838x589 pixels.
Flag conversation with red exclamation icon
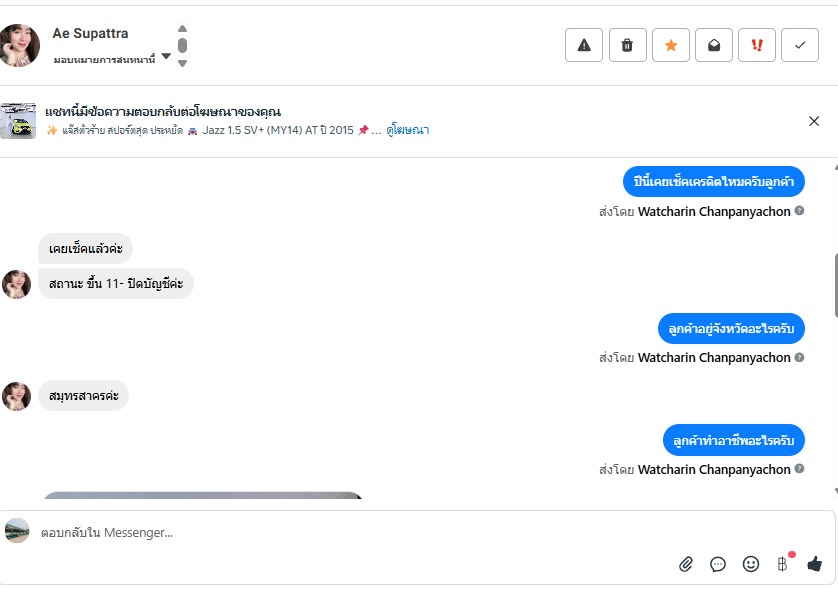pyautogui.click(x=757, y=45)
